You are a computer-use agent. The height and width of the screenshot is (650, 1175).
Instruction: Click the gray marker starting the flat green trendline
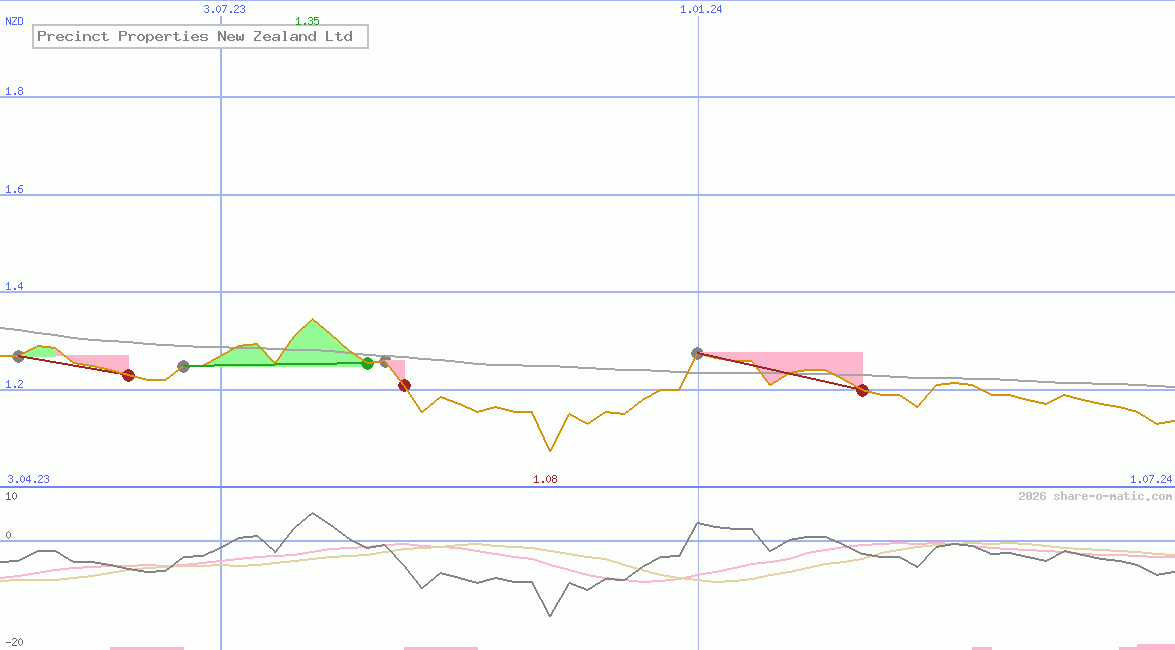click(184, 367)
